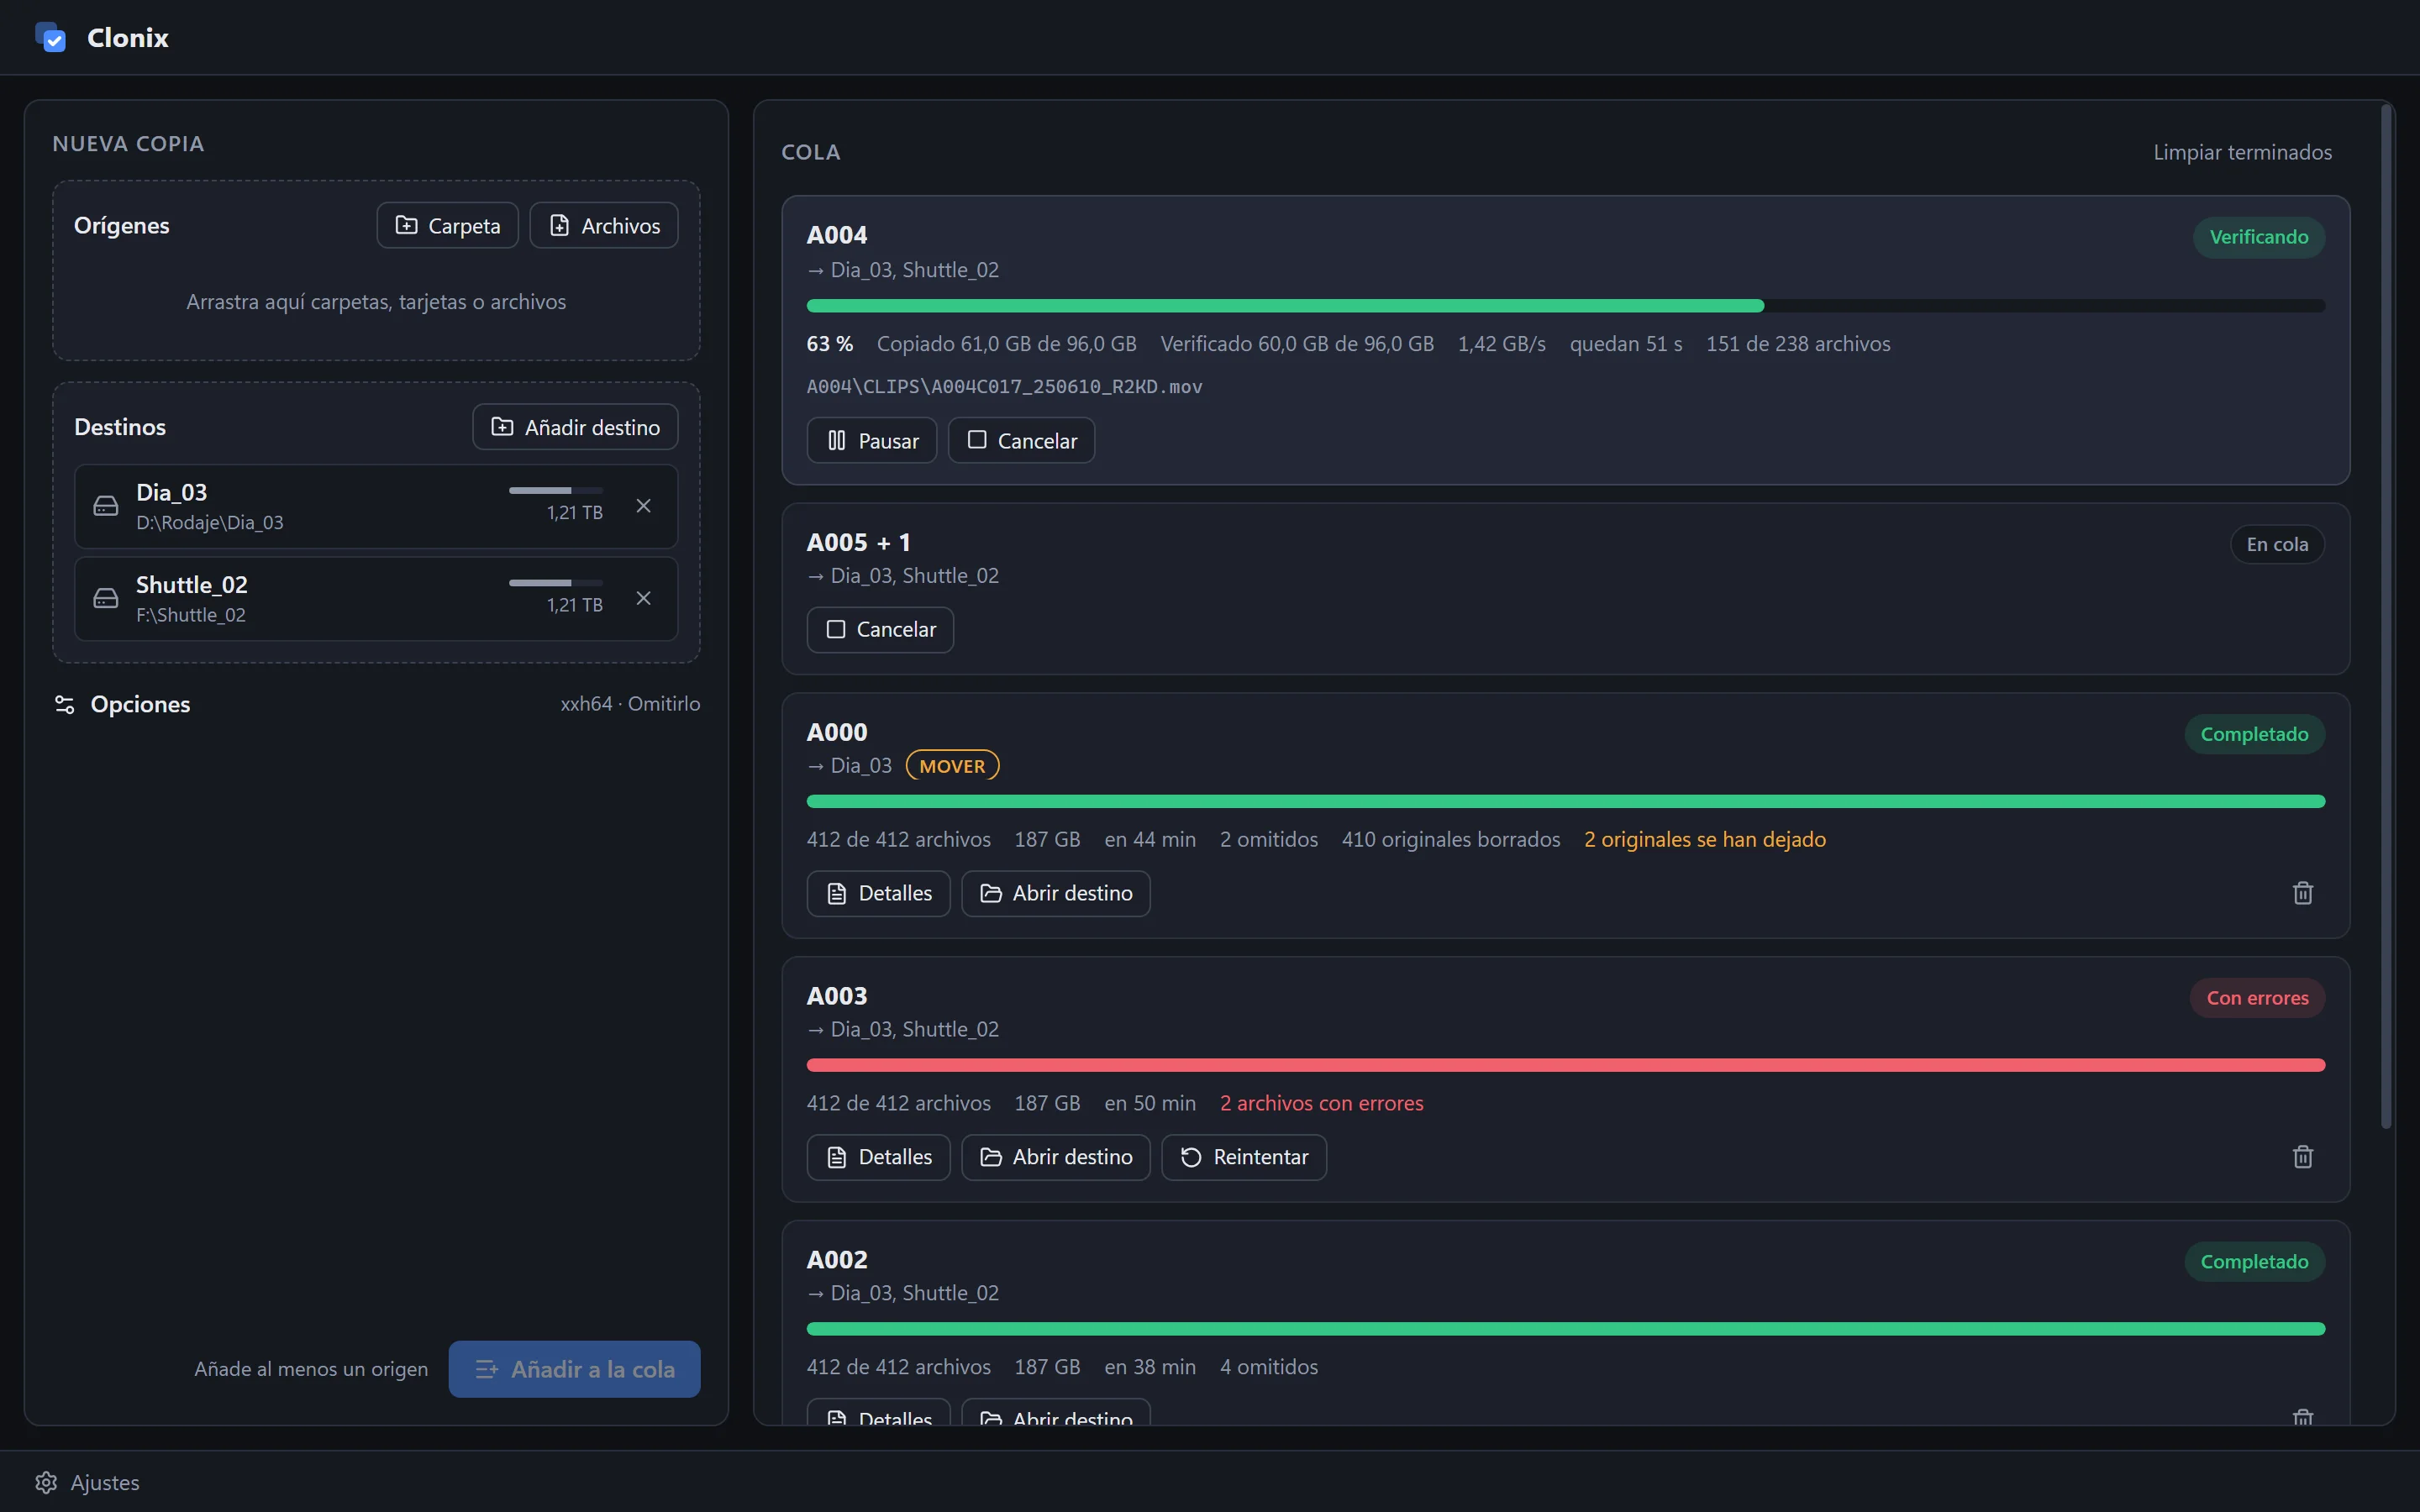Remove the Dia_03 destination
Image resolution: width=2420 pixels, height=1512 pixels.
tap(644, 506)
